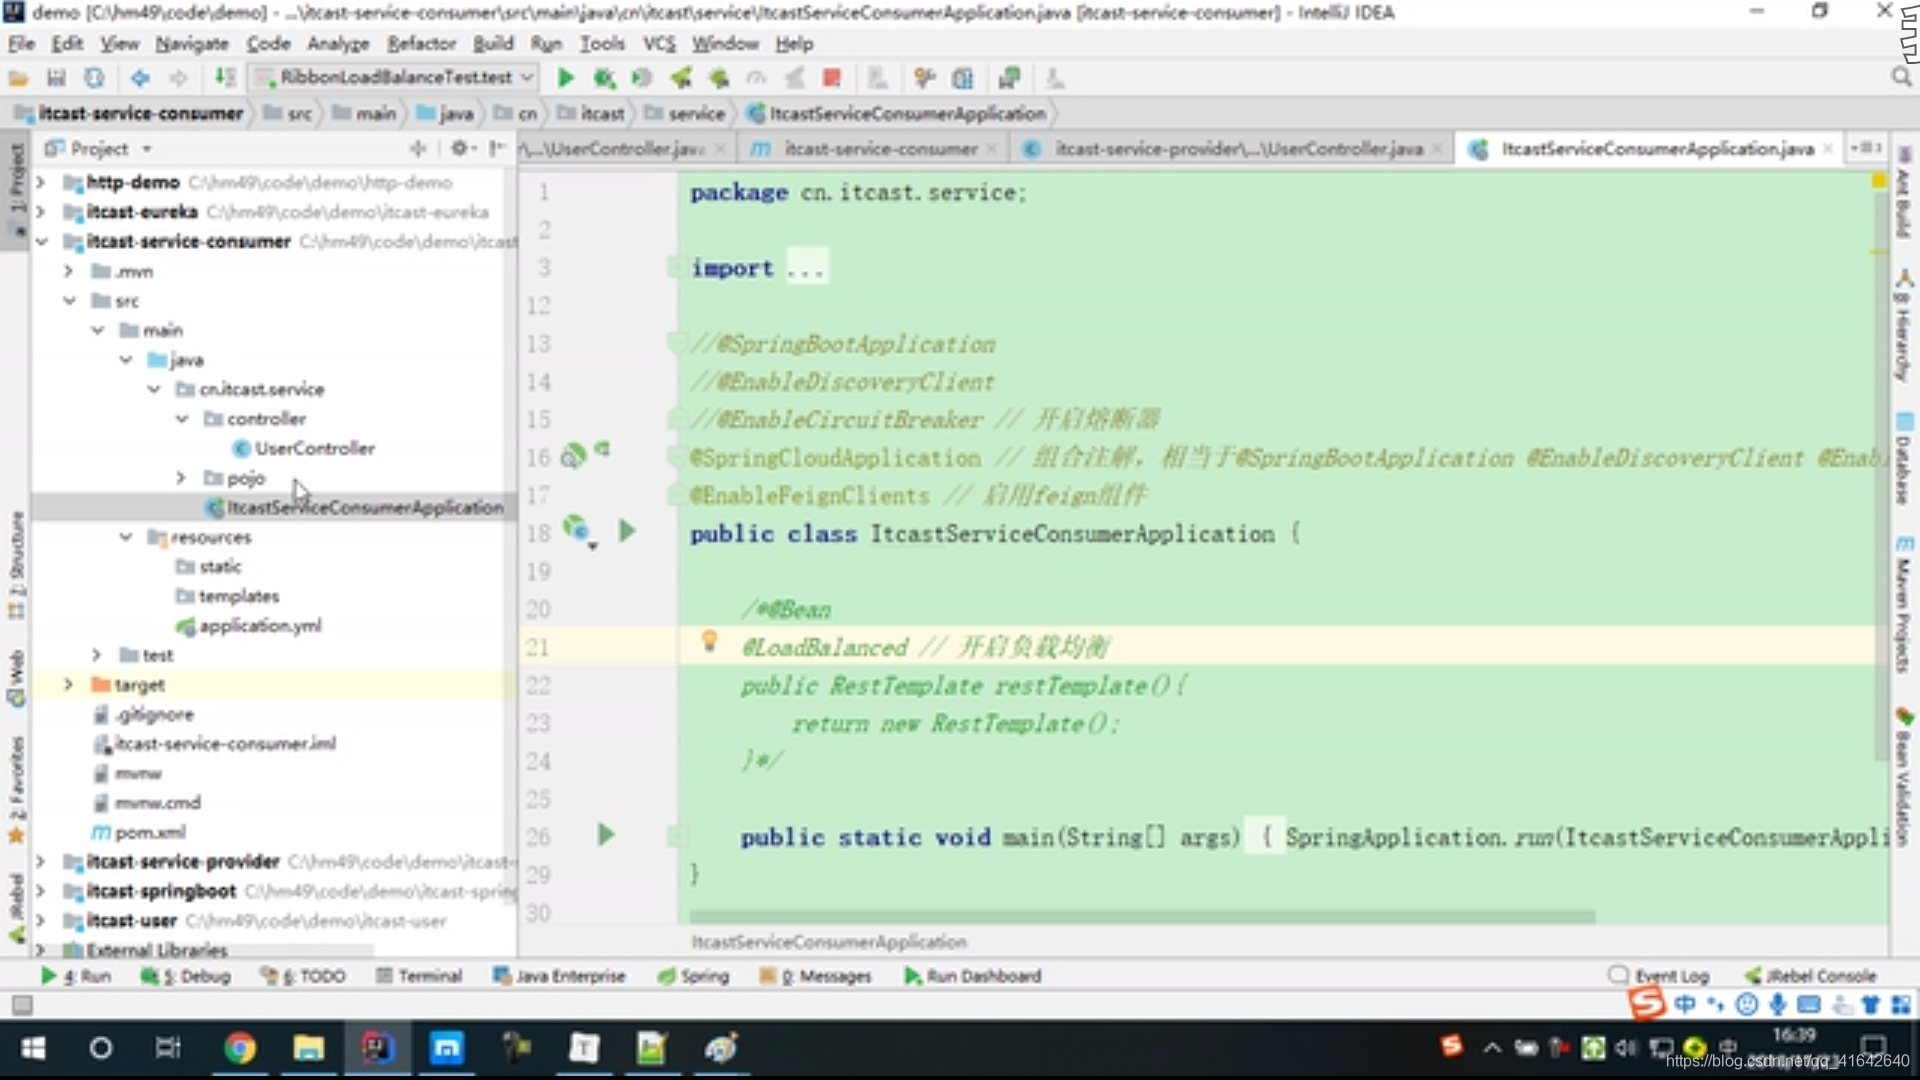Image resolution: width=1920 pixels, height=1080 pixels.
Task: Open the Debug tool window
Action: [x=186, y=976]
